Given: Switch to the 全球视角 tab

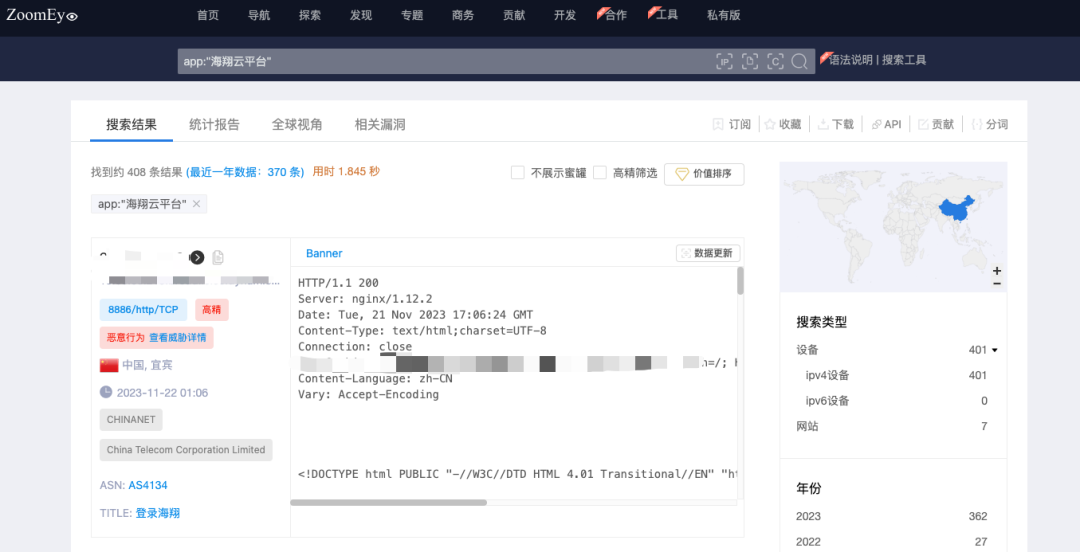Looking at the screenshot, I should coord(297,125).
